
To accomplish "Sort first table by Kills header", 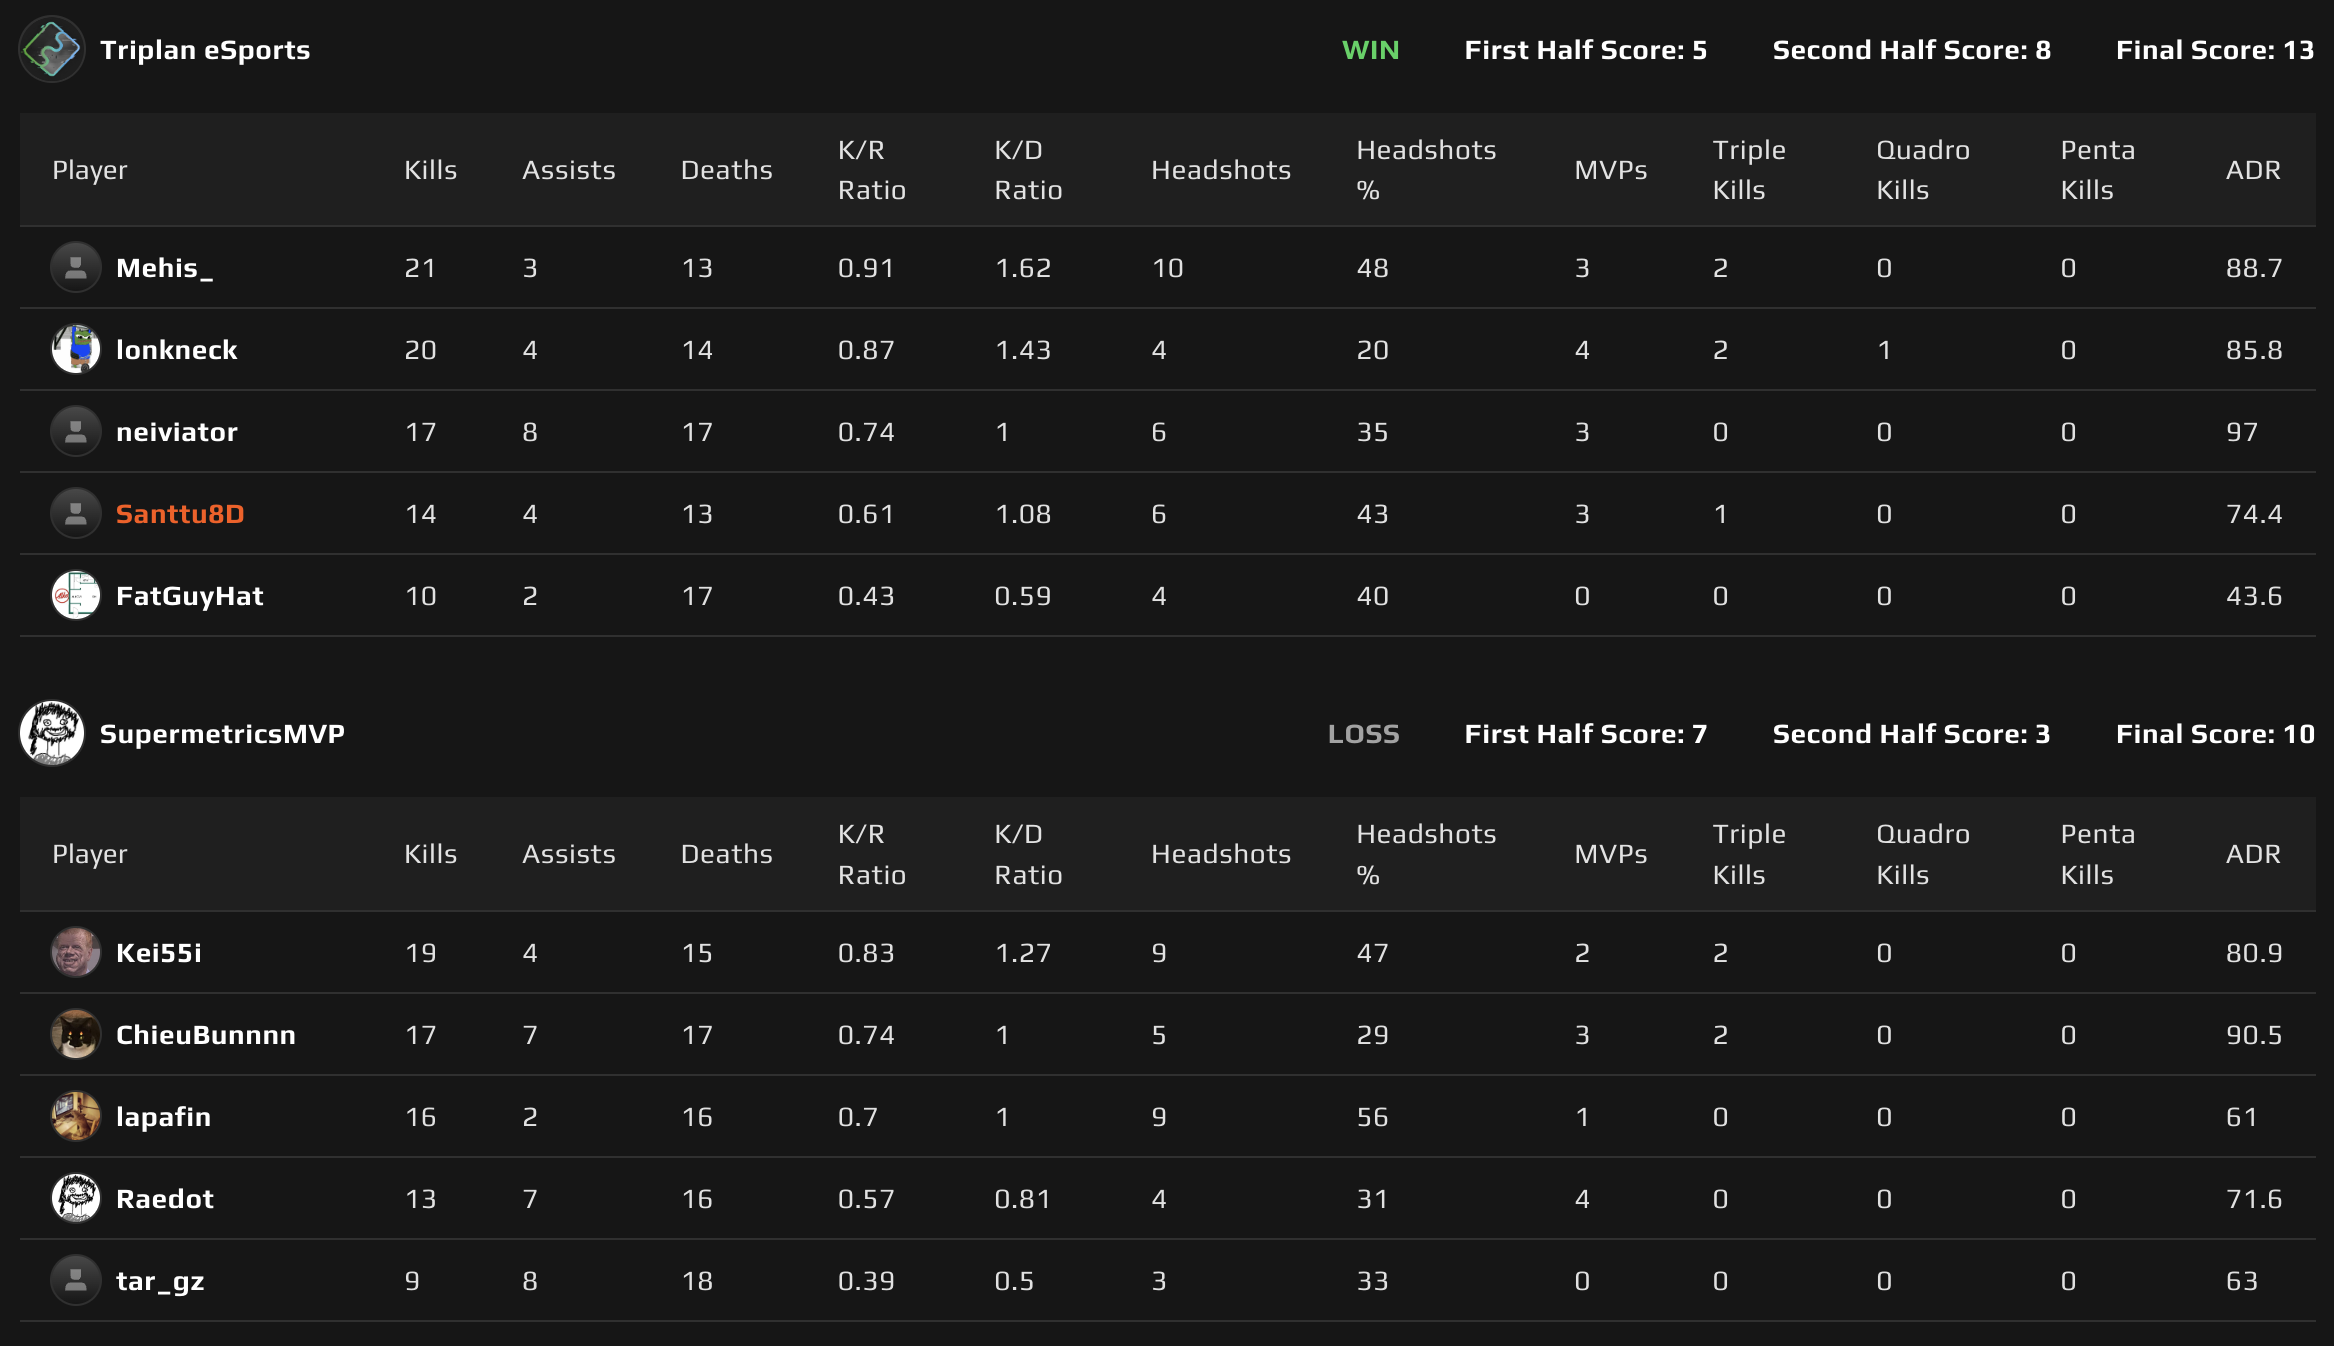I will (430, 170).
